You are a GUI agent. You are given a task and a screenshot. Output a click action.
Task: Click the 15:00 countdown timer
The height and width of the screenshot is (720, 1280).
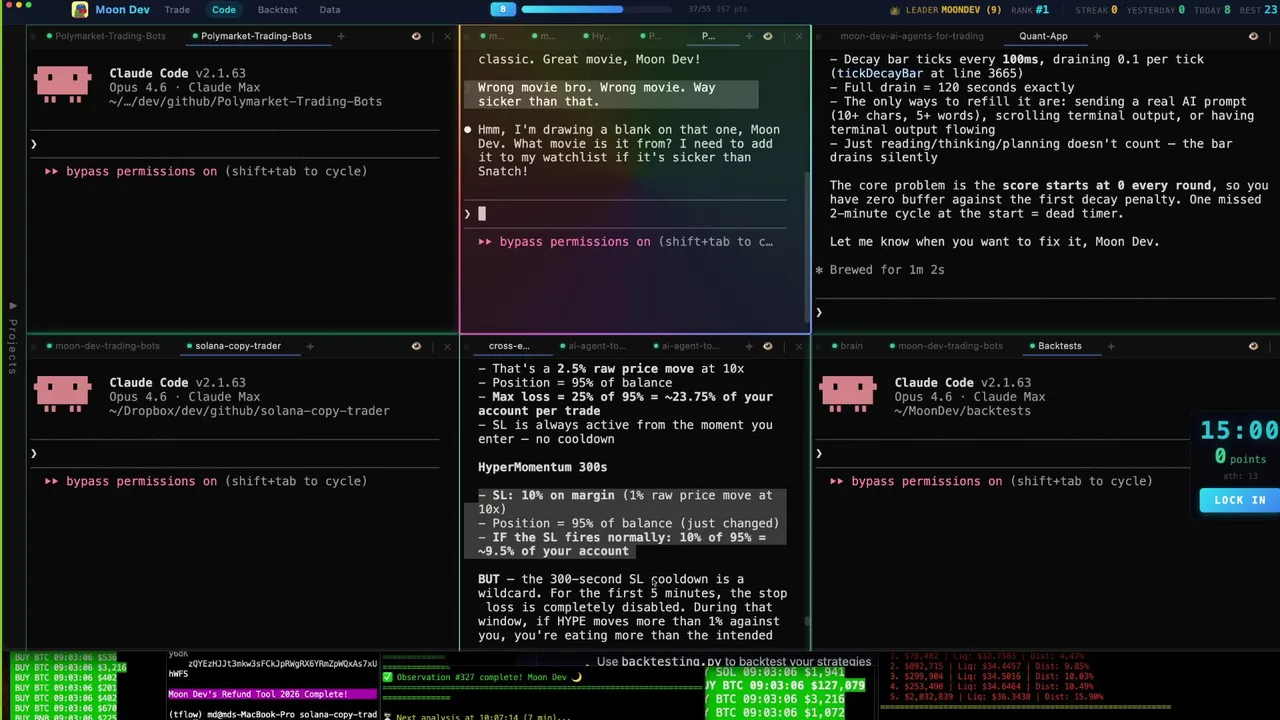(x=1240, y=431)
